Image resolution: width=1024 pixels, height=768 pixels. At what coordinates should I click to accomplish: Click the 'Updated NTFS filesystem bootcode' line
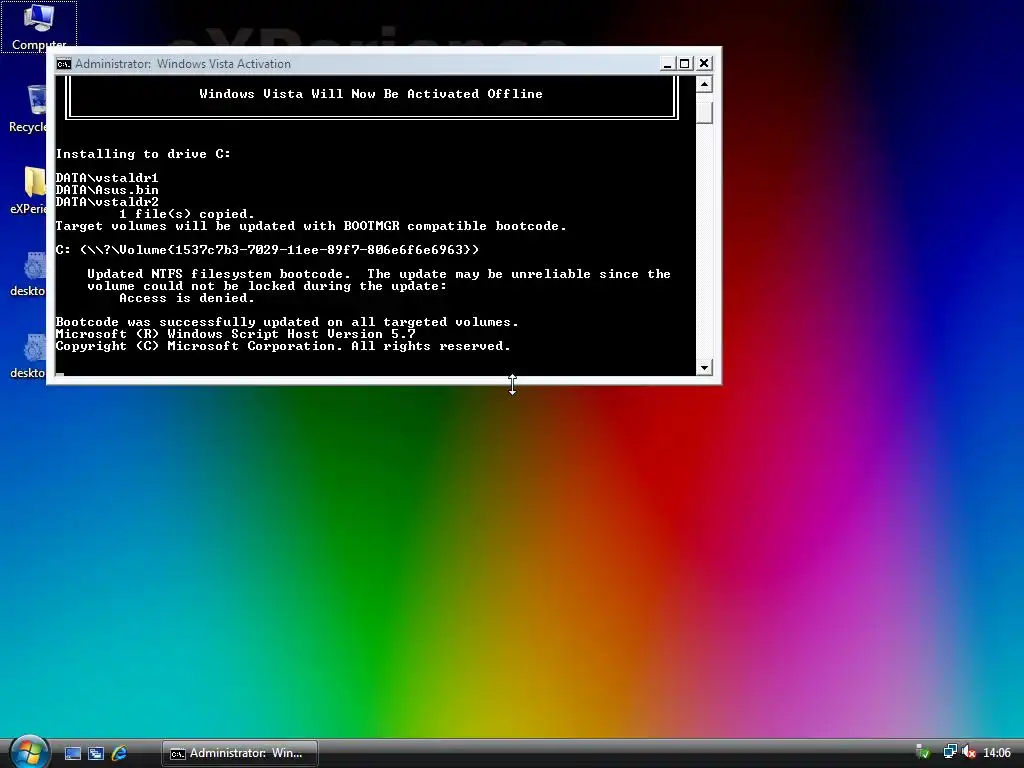(x=379, y=274)
